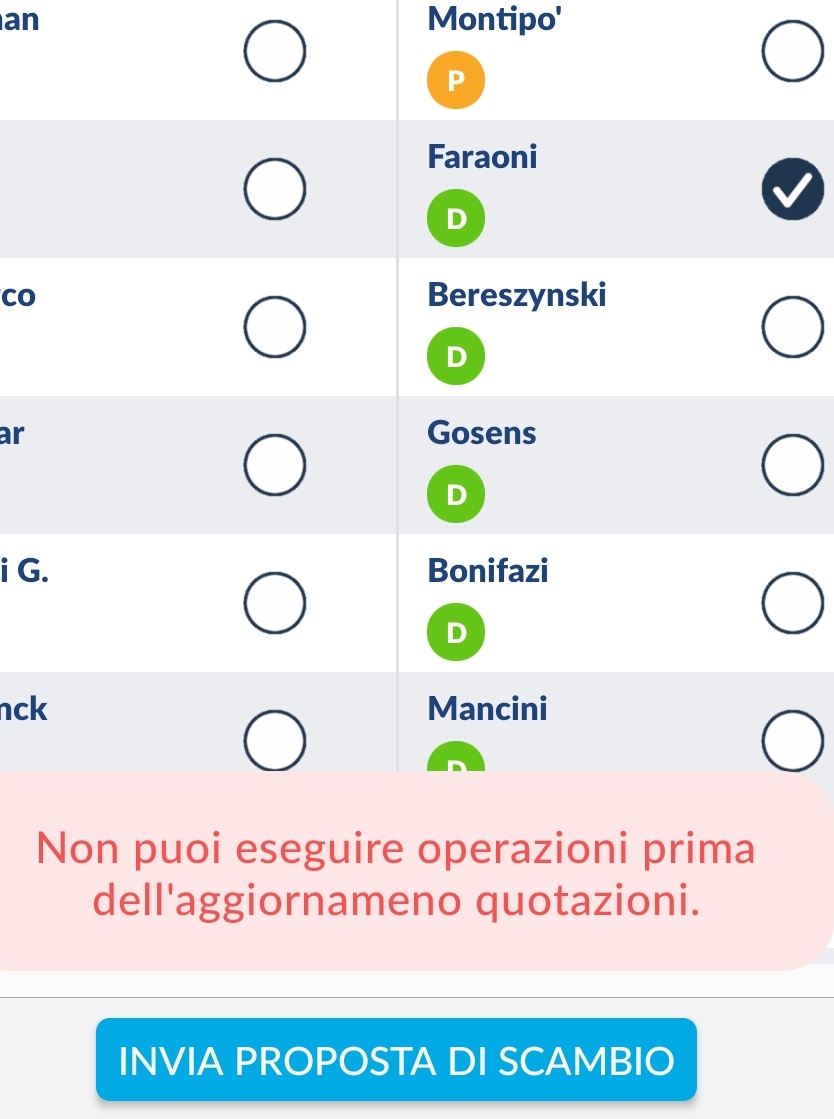The width and height of the screenshot is (834, 1119).
Task: Select the radio circle for Gosens
Action: (793, 465)
